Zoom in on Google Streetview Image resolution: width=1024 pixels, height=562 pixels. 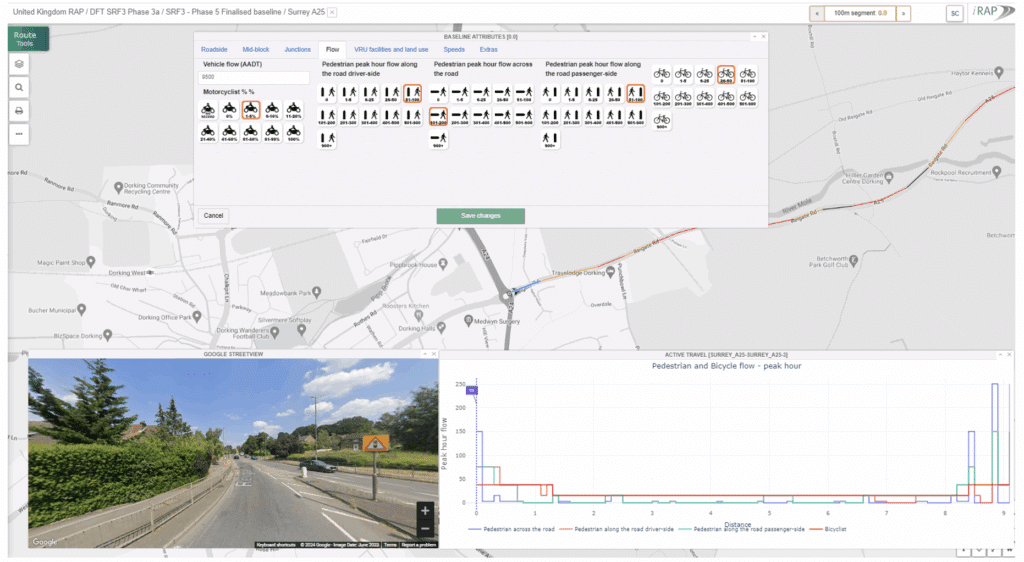[x=425, y=511]
